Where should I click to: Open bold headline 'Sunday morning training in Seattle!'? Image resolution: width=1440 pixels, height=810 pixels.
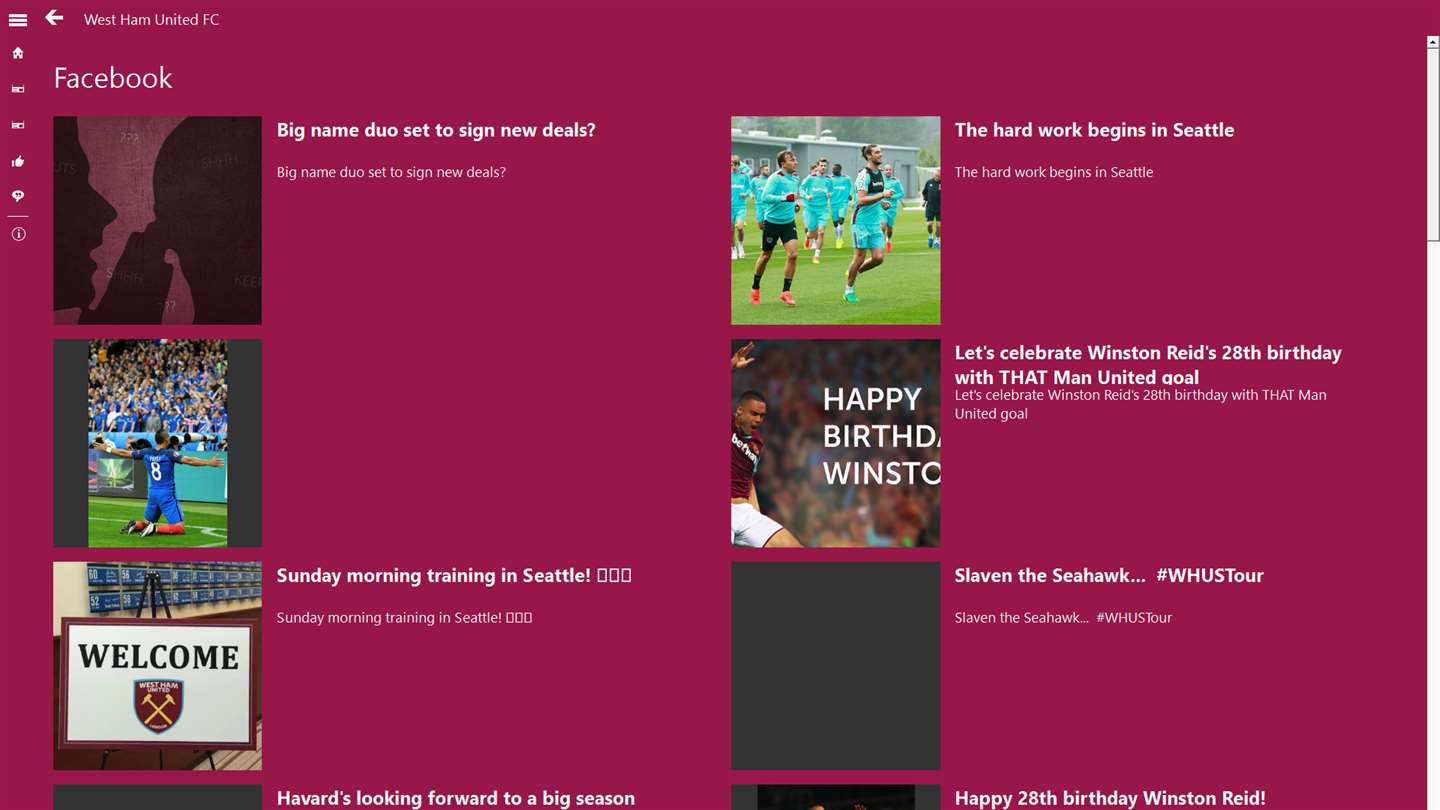pyautogui.click(x=454, y=576)
